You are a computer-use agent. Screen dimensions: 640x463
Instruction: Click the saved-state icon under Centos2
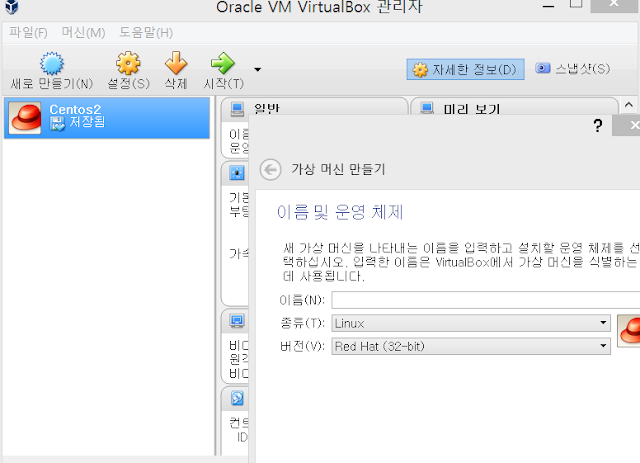tap(57, 123)
